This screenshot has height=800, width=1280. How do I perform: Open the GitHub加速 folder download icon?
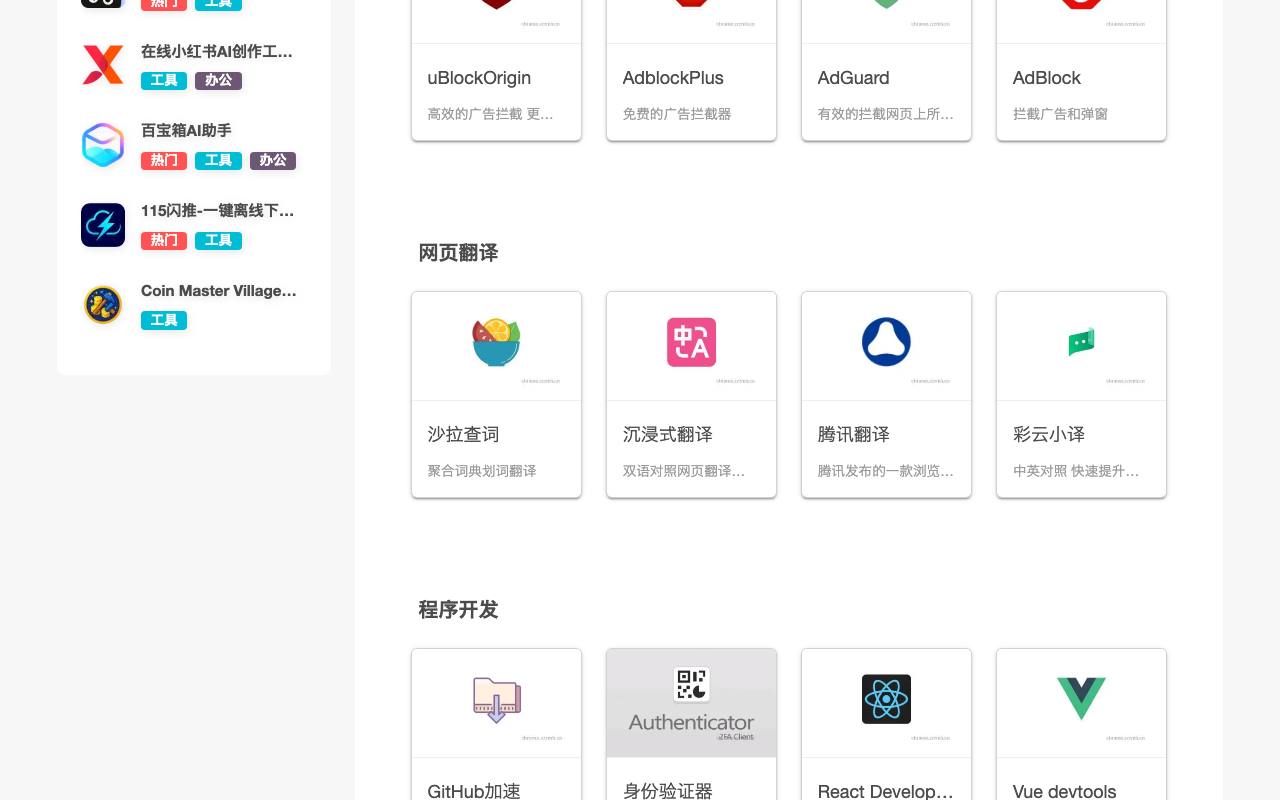(496, 700)
